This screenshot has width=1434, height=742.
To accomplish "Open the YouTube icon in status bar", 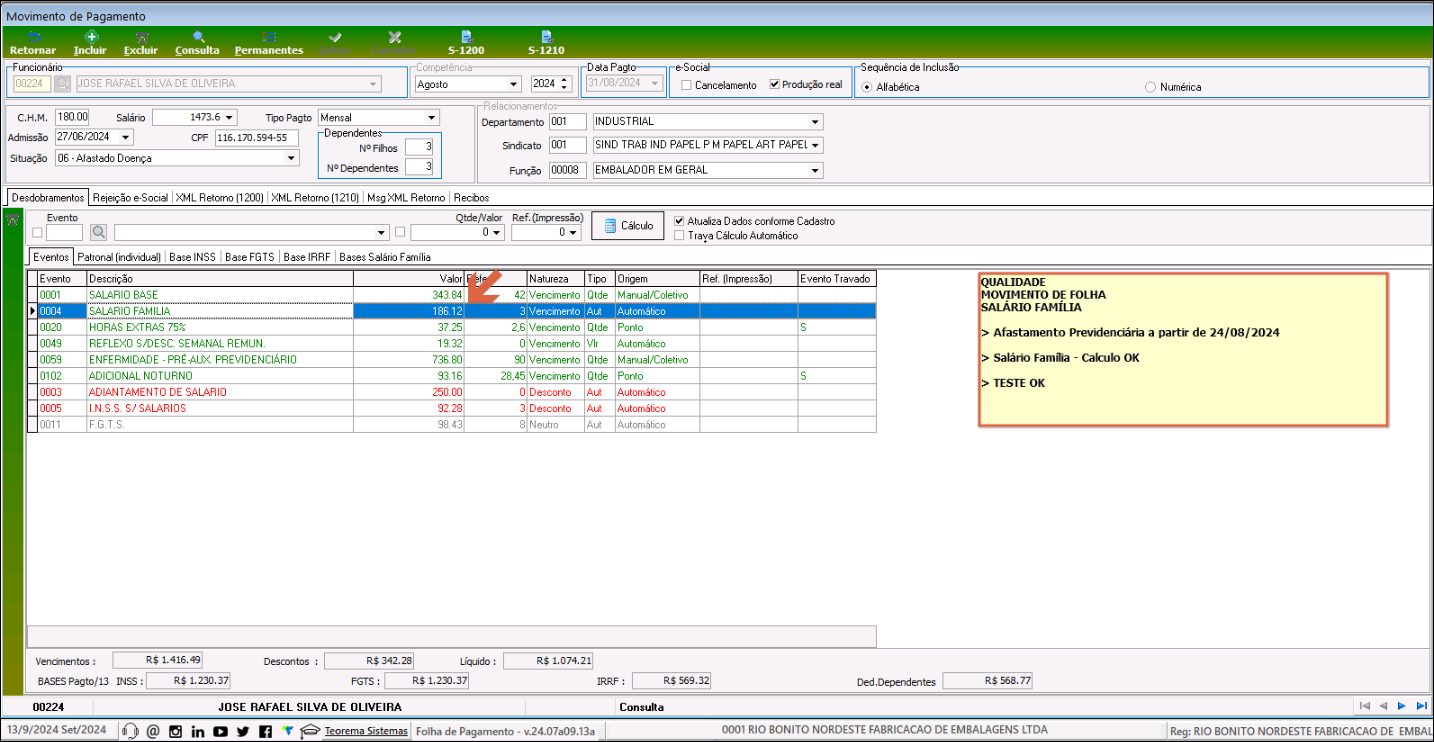I will tap(220, 731).
